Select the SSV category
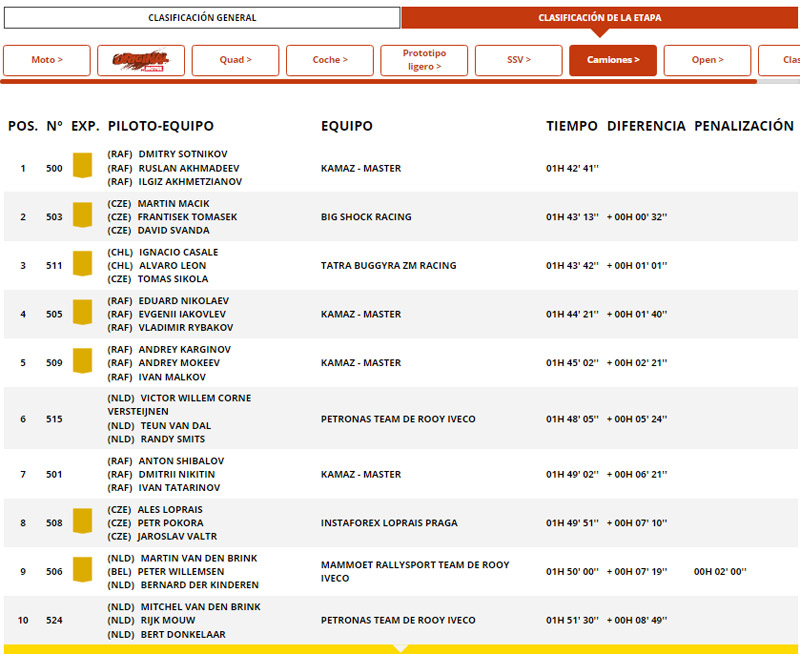The image size is (800, 654). pyautogui.click(x=518, y=60)
